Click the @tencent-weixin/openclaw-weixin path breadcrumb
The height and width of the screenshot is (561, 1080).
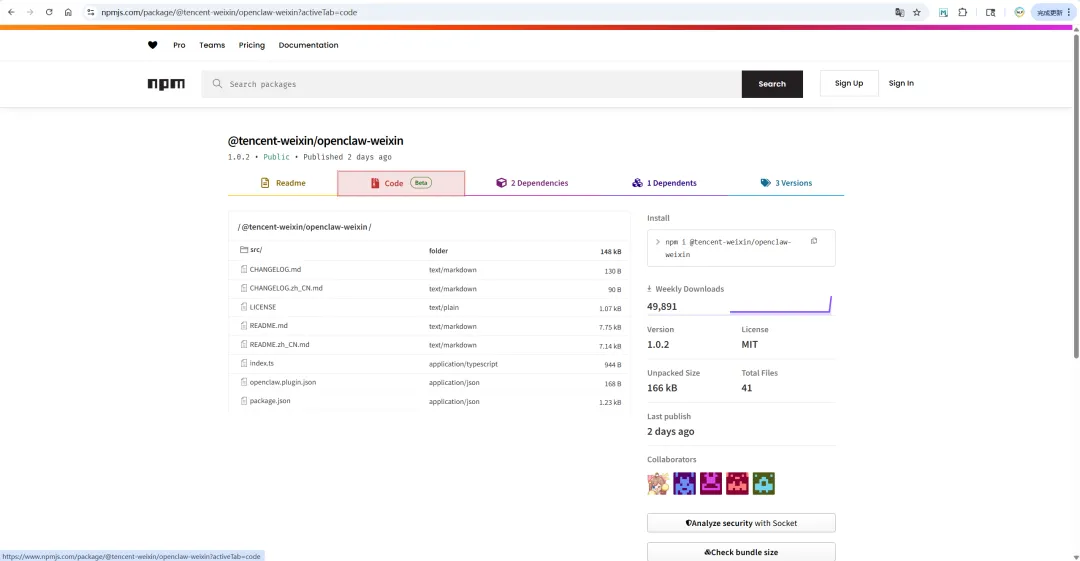(304, 227)
